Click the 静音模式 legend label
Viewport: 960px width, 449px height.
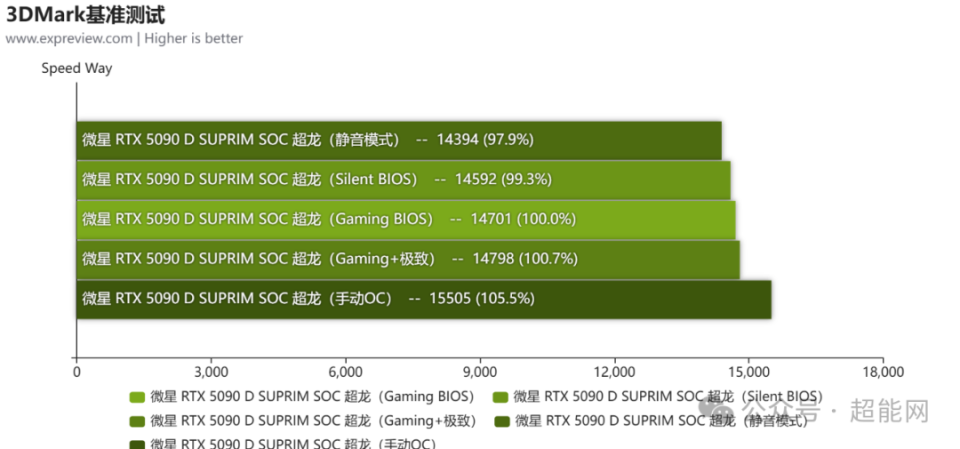pos(661,421)
